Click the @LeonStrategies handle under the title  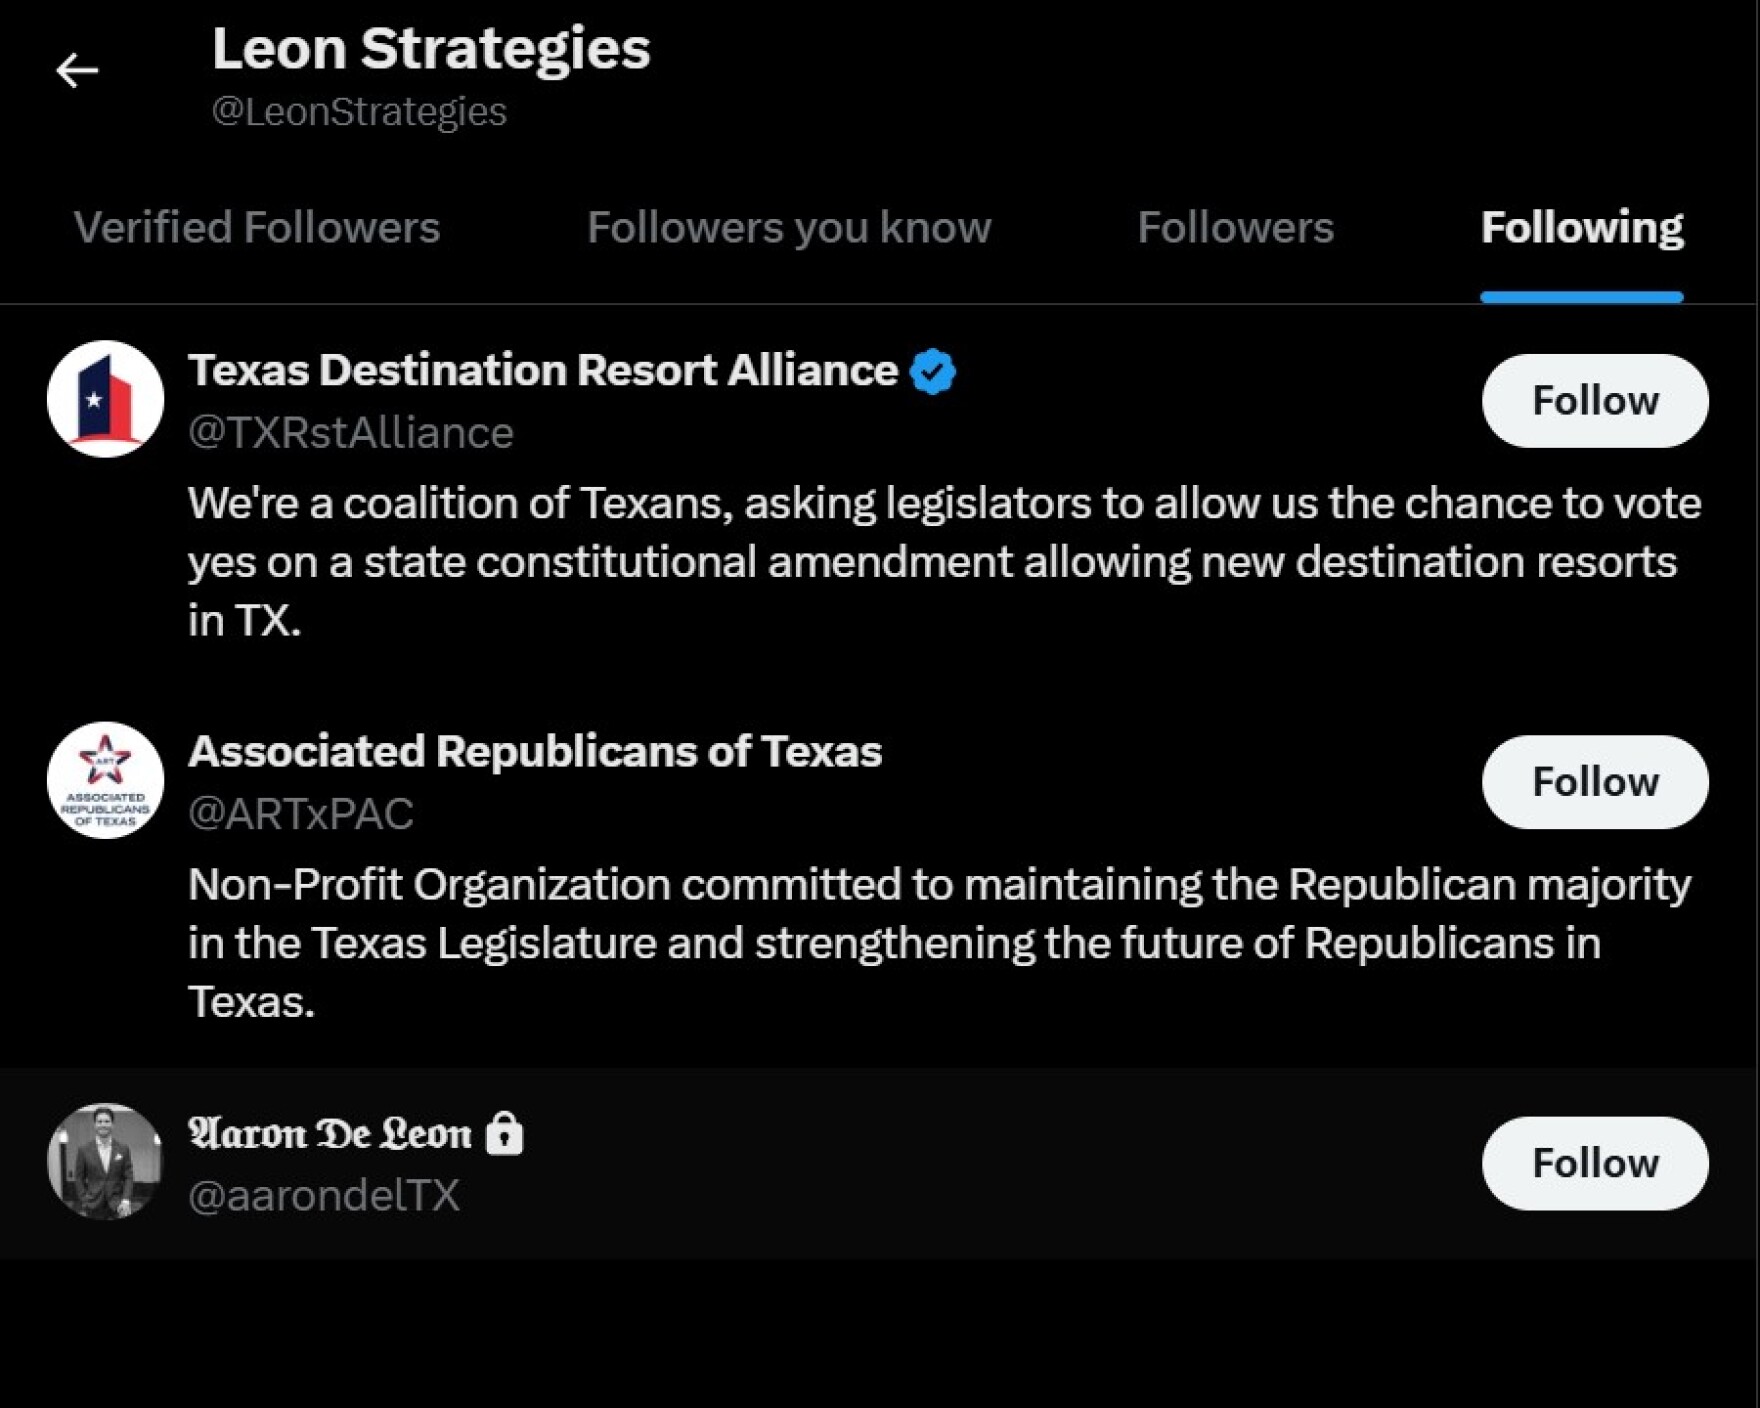coord(358,111)
